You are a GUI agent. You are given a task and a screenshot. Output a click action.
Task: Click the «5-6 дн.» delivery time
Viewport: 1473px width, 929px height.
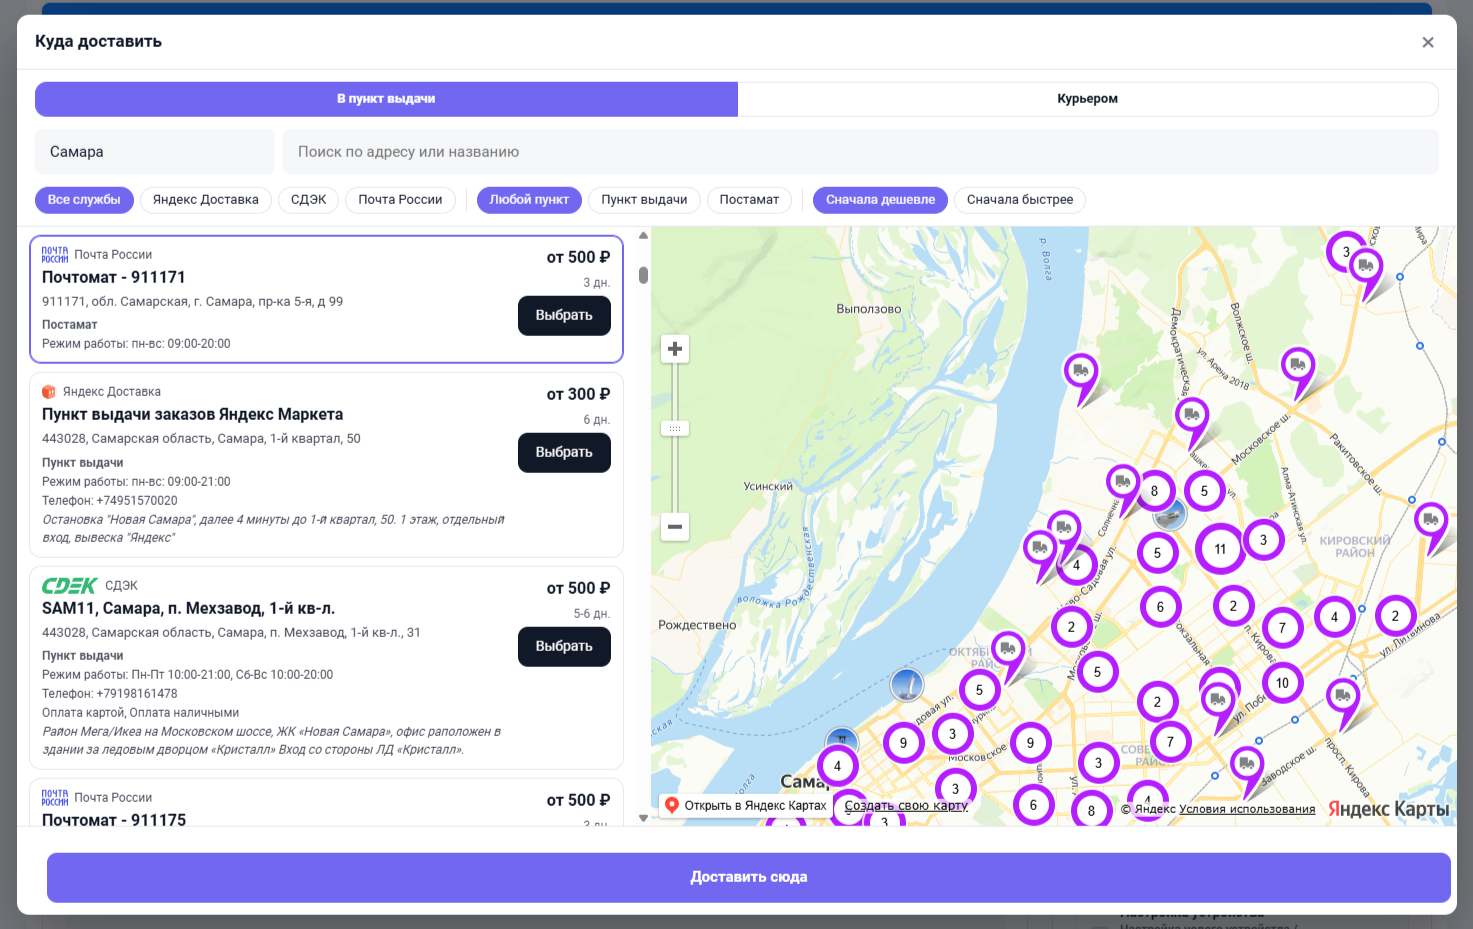coord(592,614)
